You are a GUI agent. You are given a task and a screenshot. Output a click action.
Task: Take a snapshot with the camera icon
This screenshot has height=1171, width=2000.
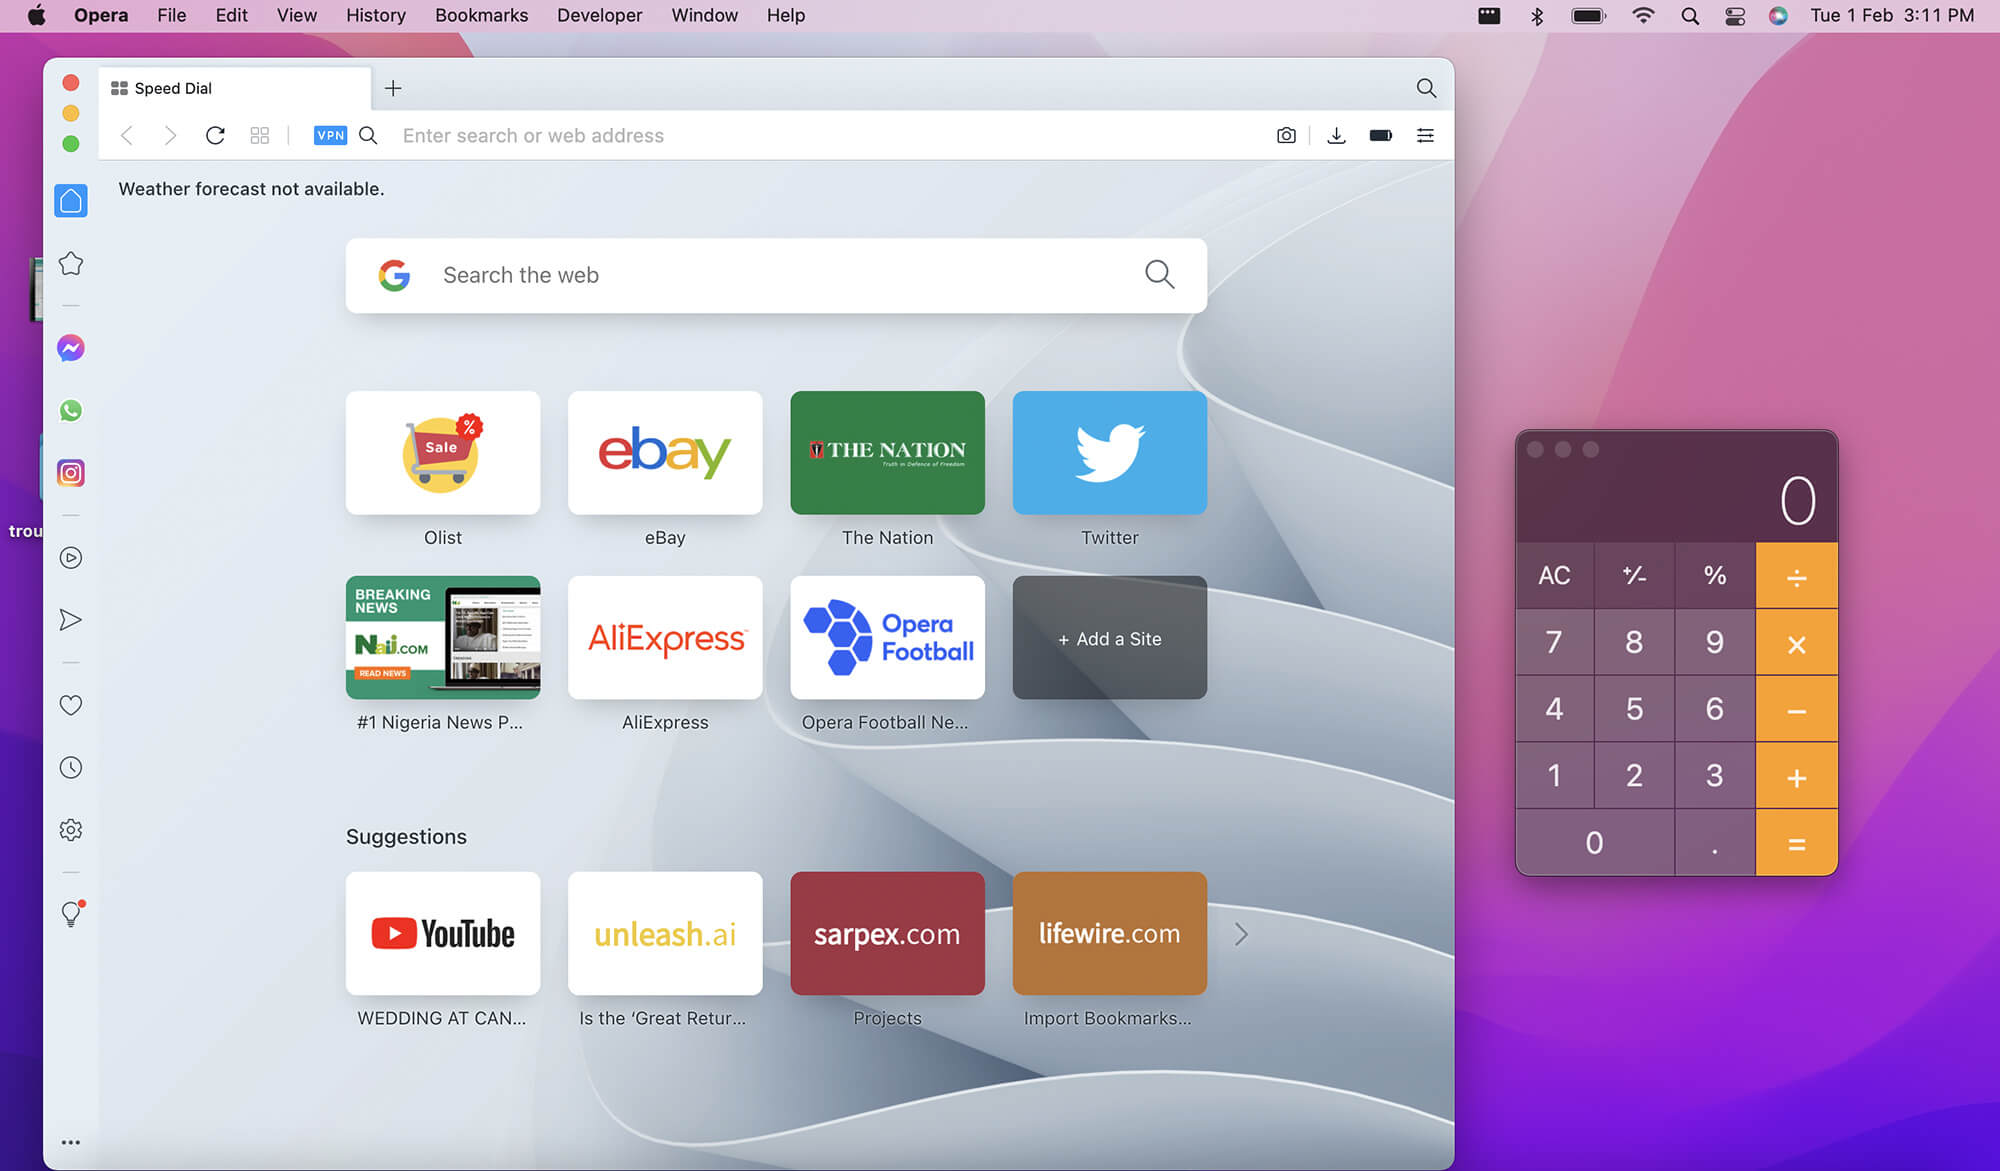click(1286, 135)
